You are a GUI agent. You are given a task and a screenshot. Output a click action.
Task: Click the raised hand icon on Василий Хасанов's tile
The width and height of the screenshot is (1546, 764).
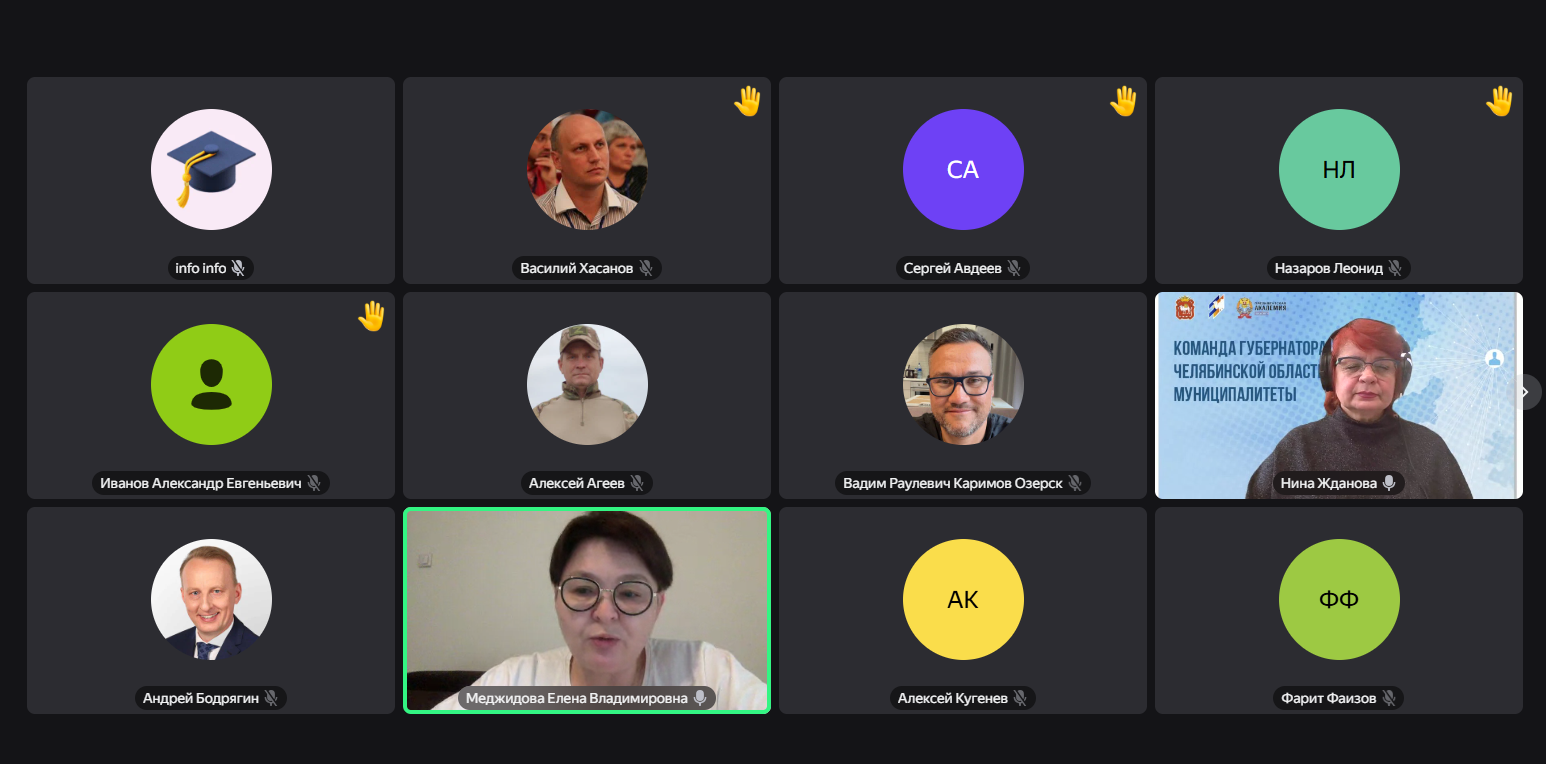click(748, 101)
